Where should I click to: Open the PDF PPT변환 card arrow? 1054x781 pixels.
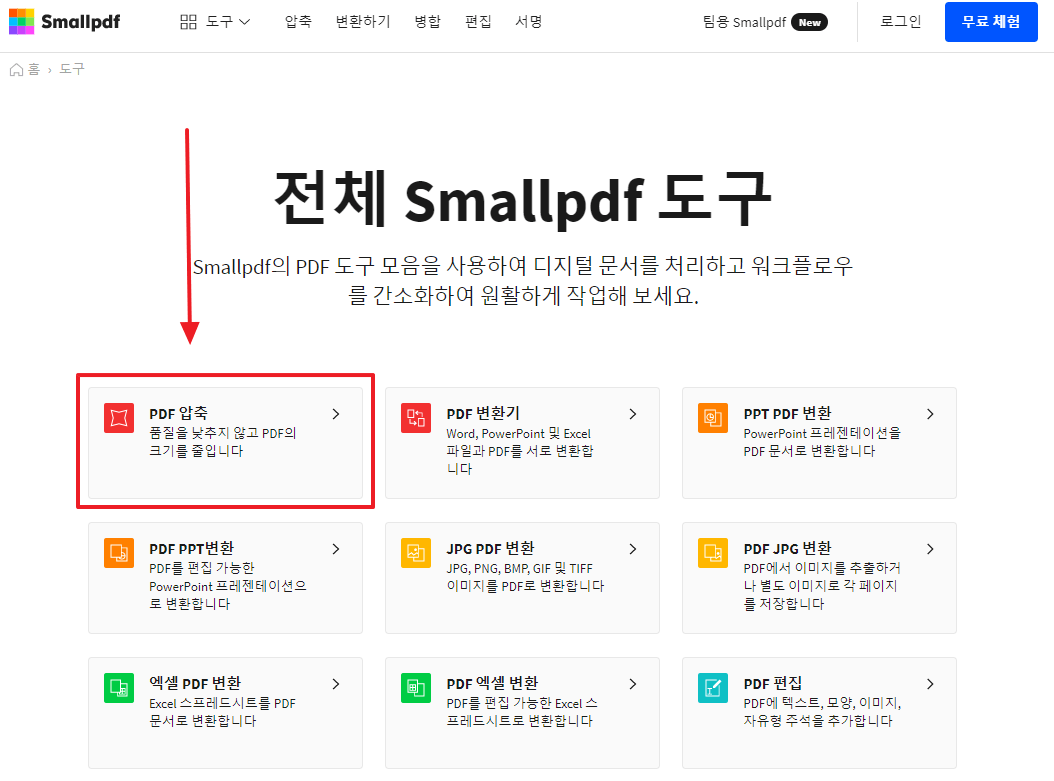coord(336,549)
